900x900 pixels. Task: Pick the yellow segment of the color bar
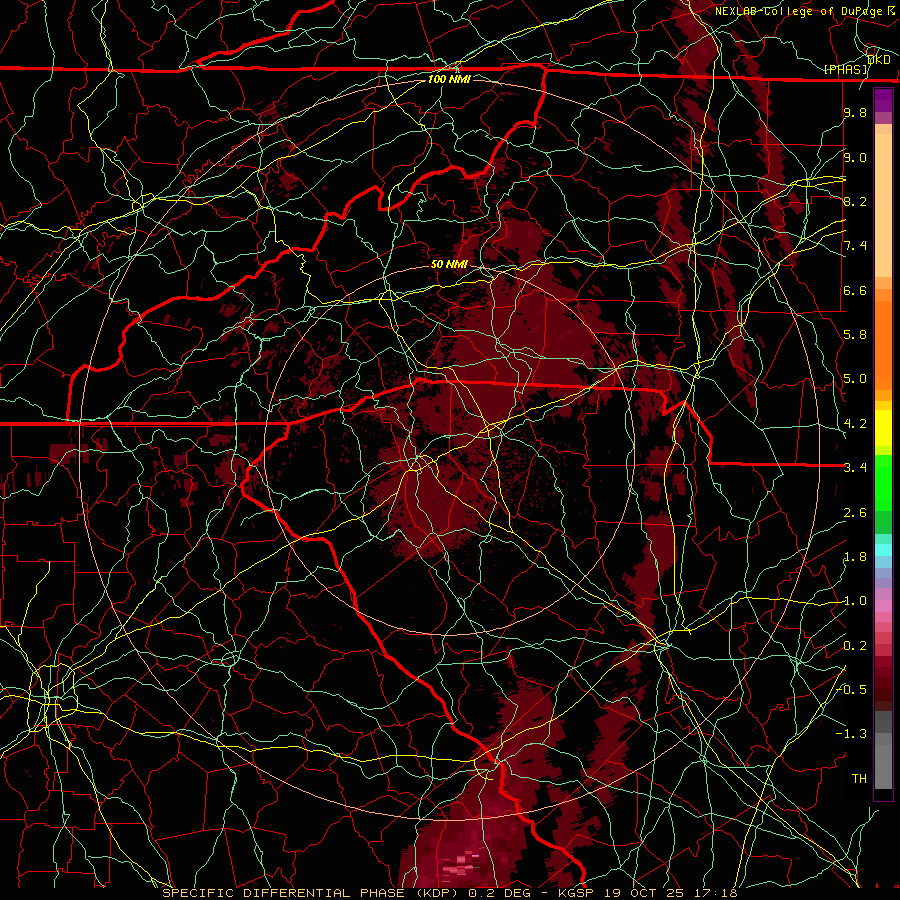(883, 428)
